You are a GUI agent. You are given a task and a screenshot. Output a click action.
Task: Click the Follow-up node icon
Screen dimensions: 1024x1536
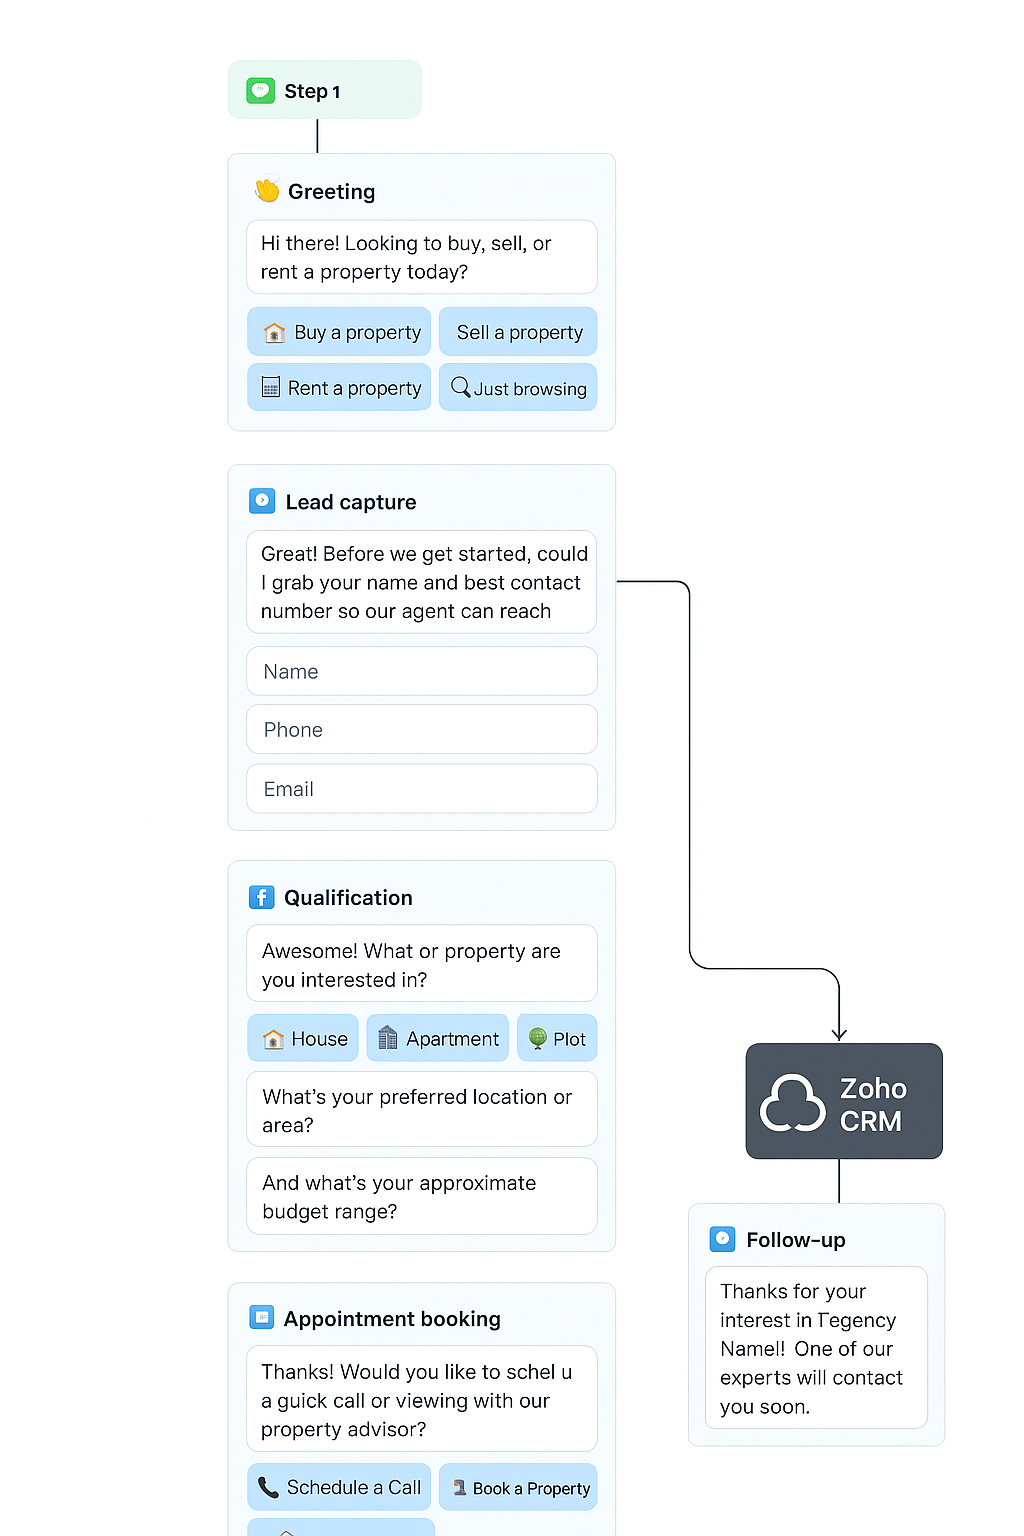pos(722,1239)
